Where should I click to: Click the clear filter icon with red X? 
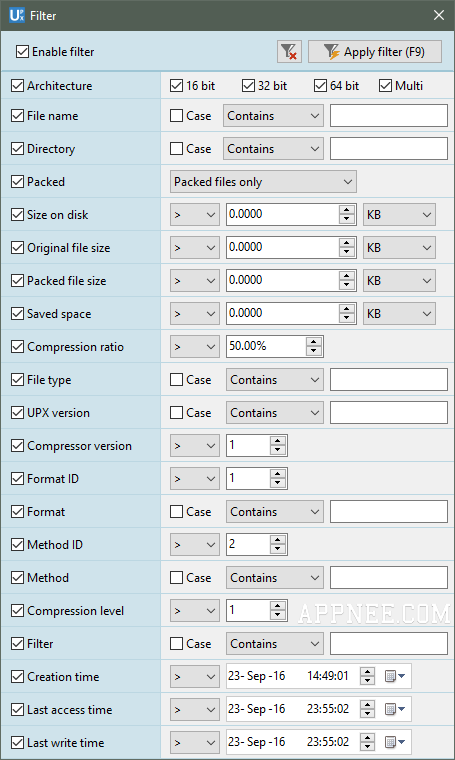(289, 52)
